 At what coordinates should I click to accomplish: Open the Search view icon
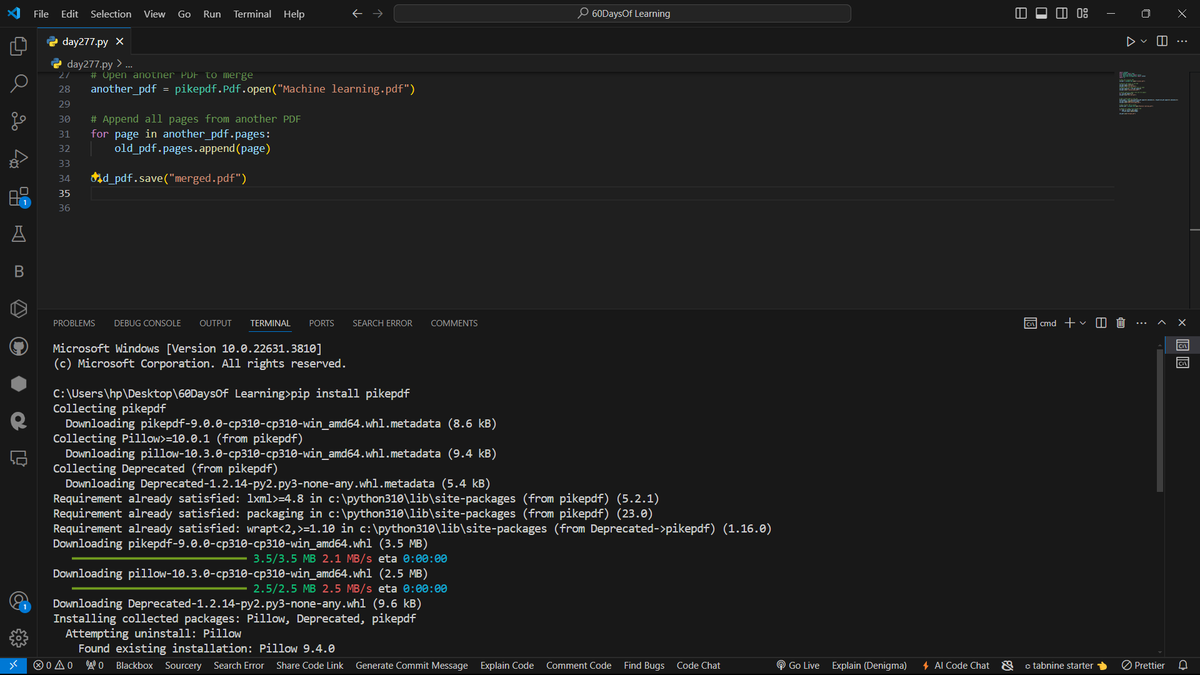(18, 84)
